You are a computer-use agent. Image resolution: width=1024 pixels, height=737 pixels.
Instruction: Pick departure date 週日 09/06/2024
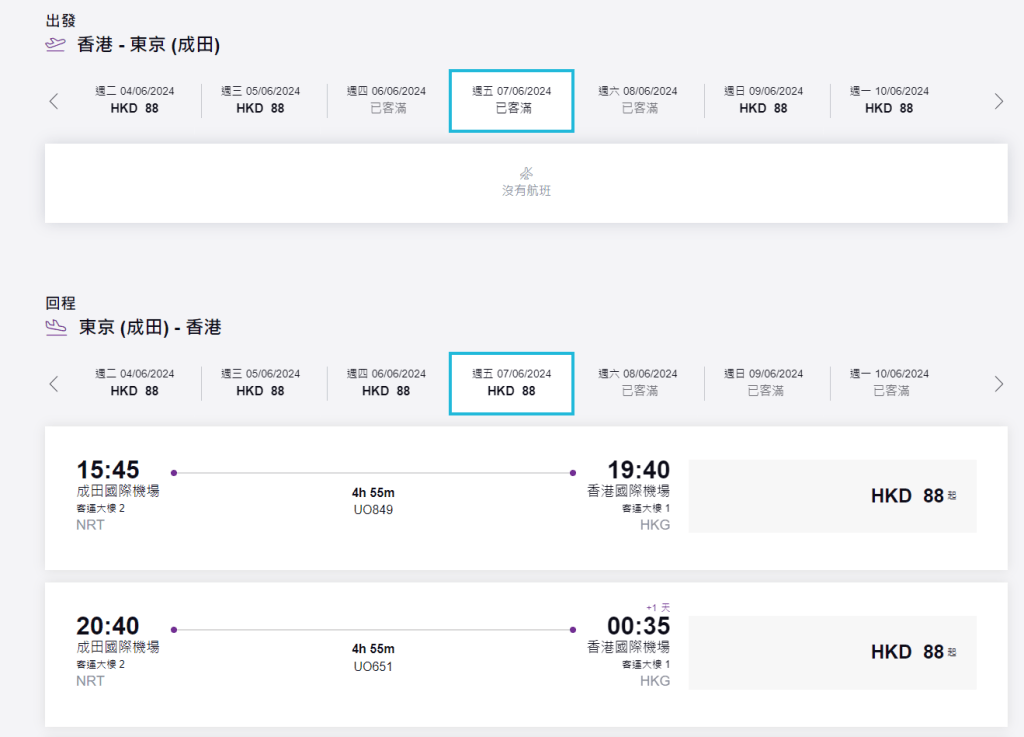point(763,100)
